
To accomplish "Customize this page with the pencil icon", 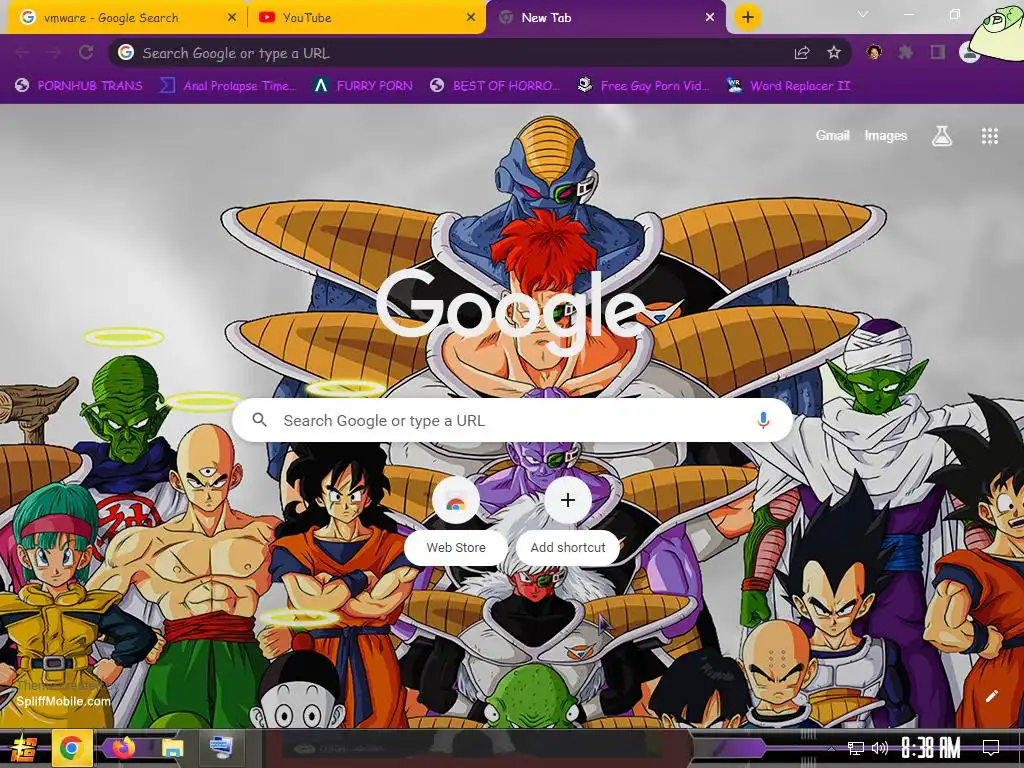I will point(991,696).
